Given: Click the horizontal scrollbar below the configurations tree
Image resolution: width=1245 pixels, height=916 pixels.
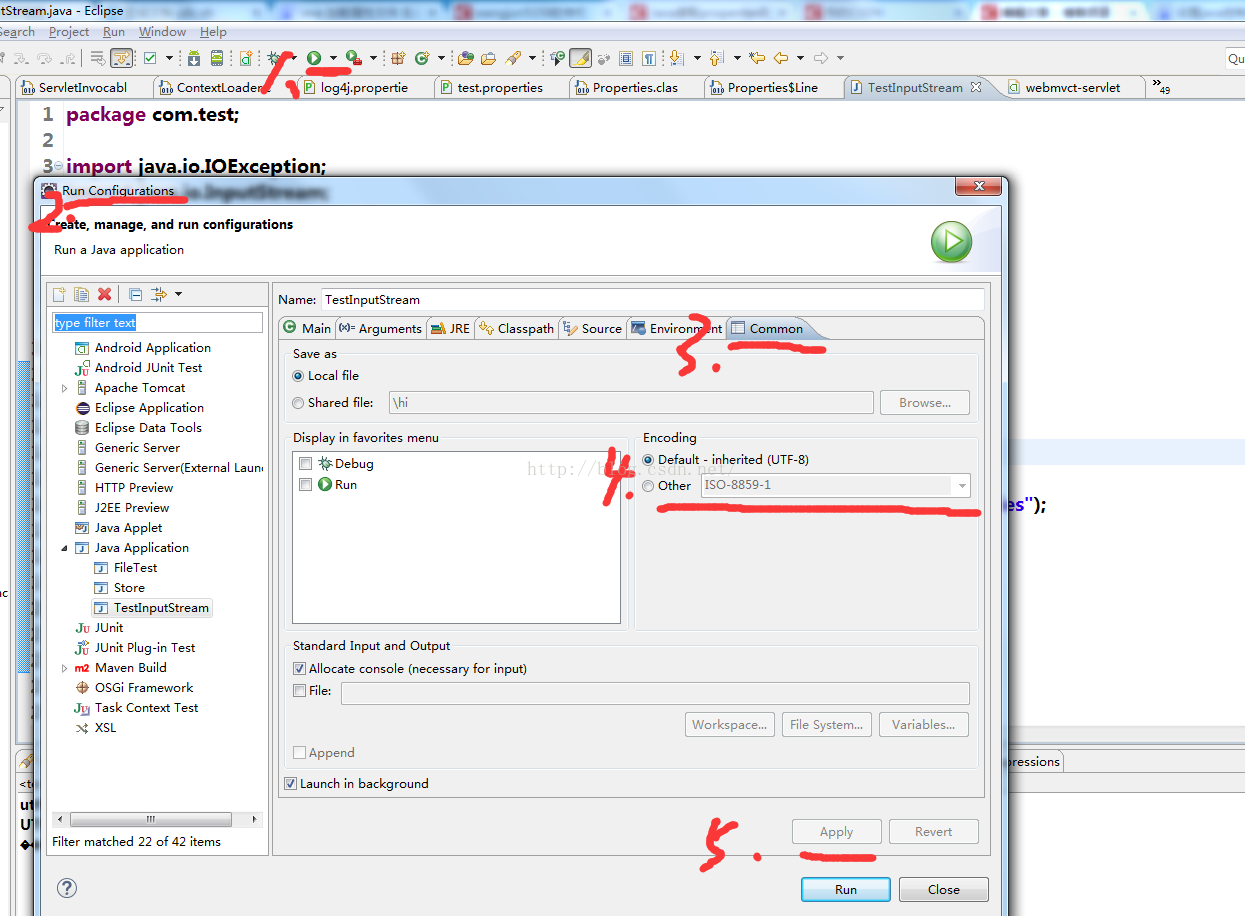Looking at the screenshot, I should 157,819.
